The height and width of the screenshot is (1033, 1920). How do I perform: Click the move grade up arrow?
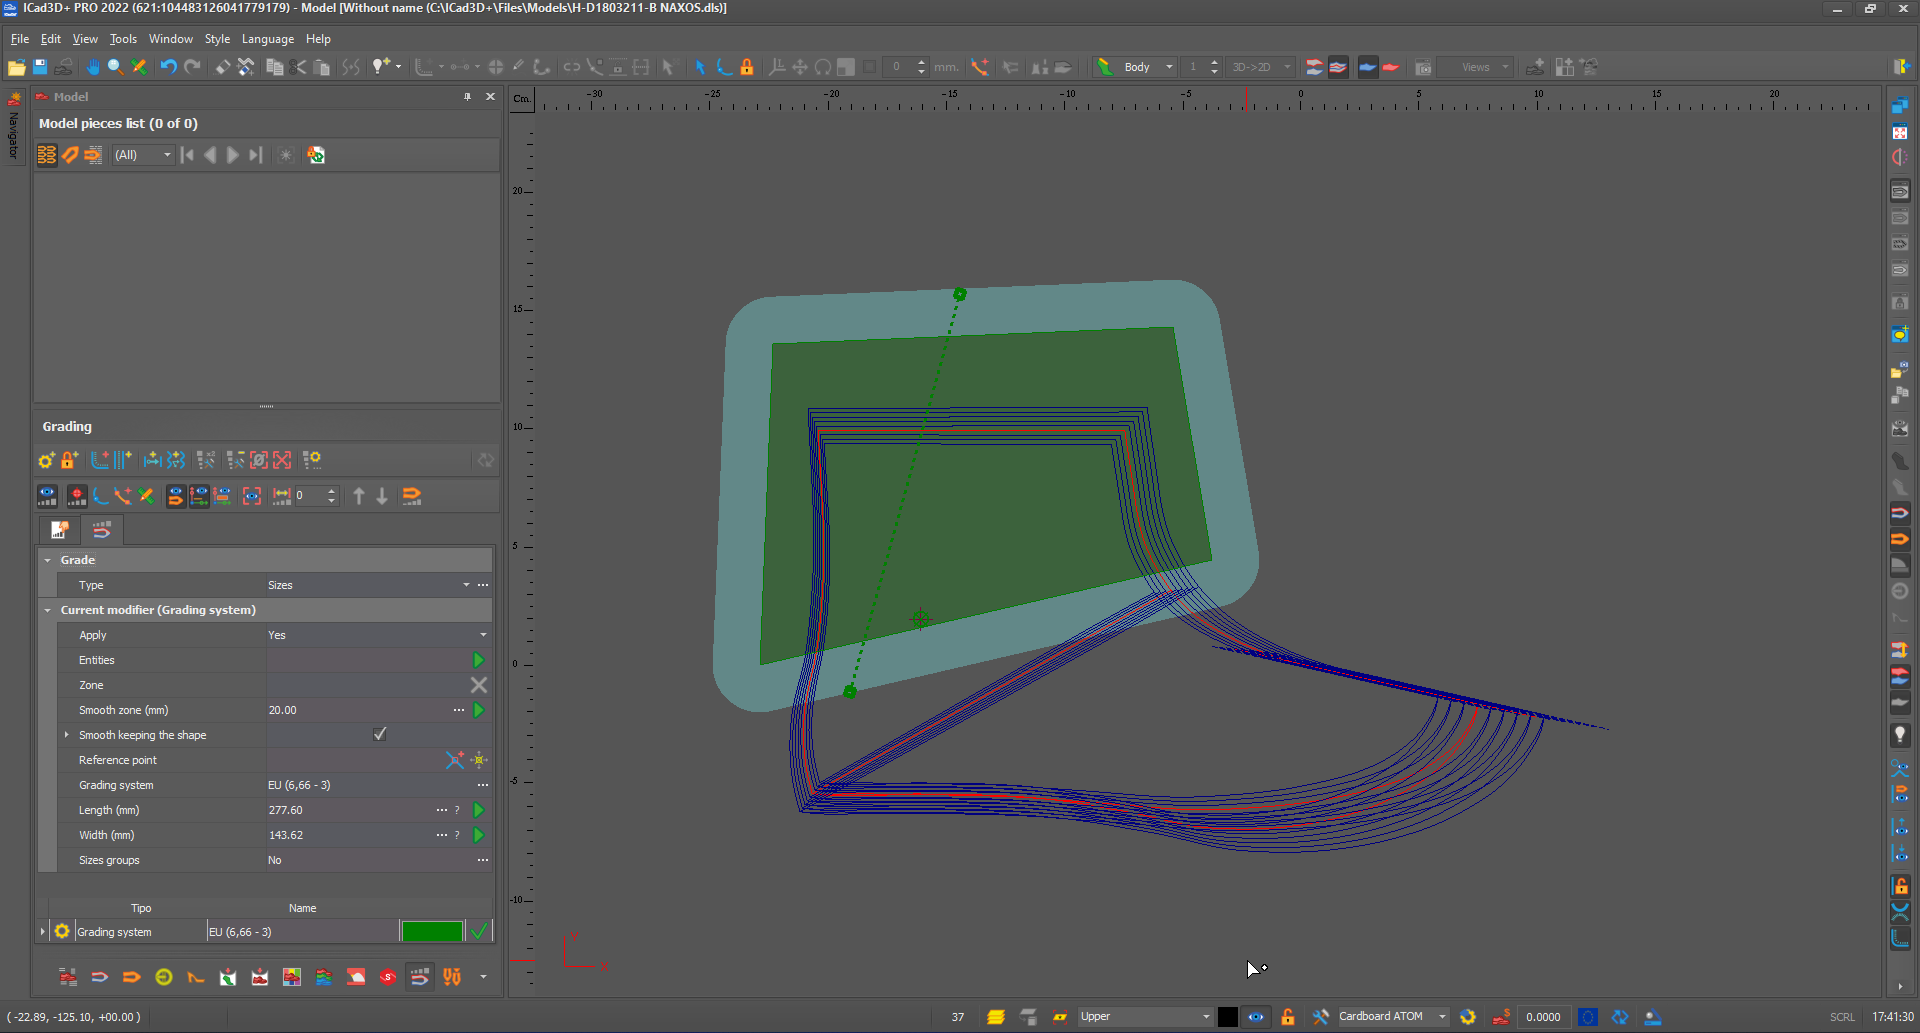coord(359,496)
